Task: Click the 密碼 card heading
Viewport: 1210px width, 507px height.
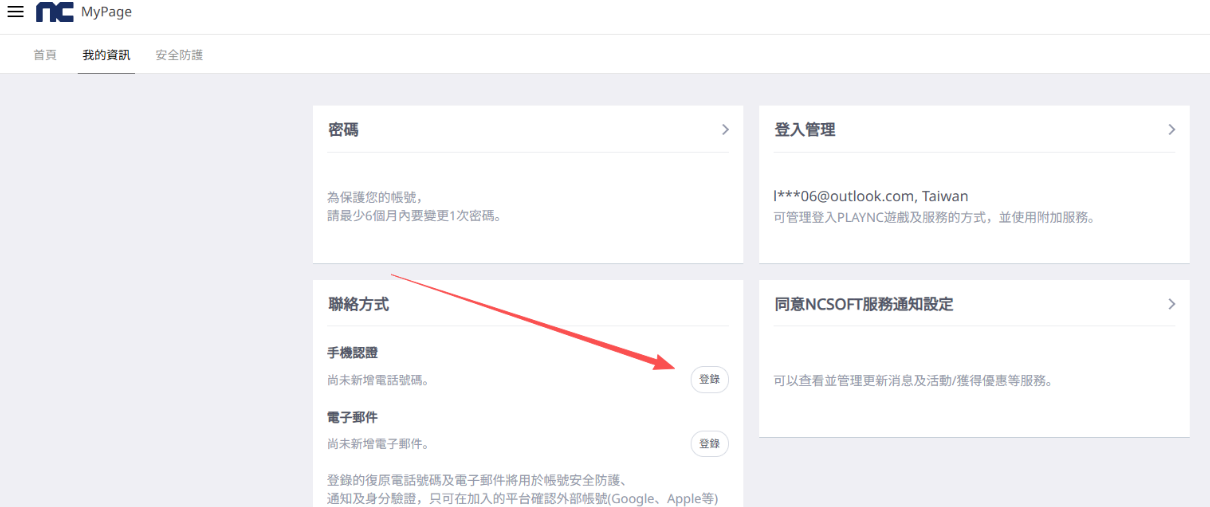Action: 343,130
